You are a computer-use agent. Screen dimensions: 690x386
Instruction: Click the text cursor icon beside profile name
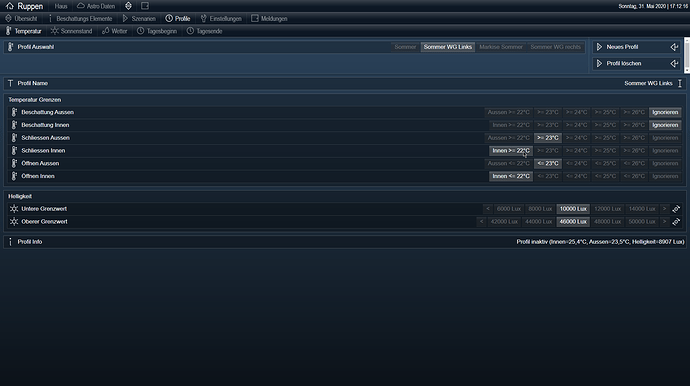(680, 83)
